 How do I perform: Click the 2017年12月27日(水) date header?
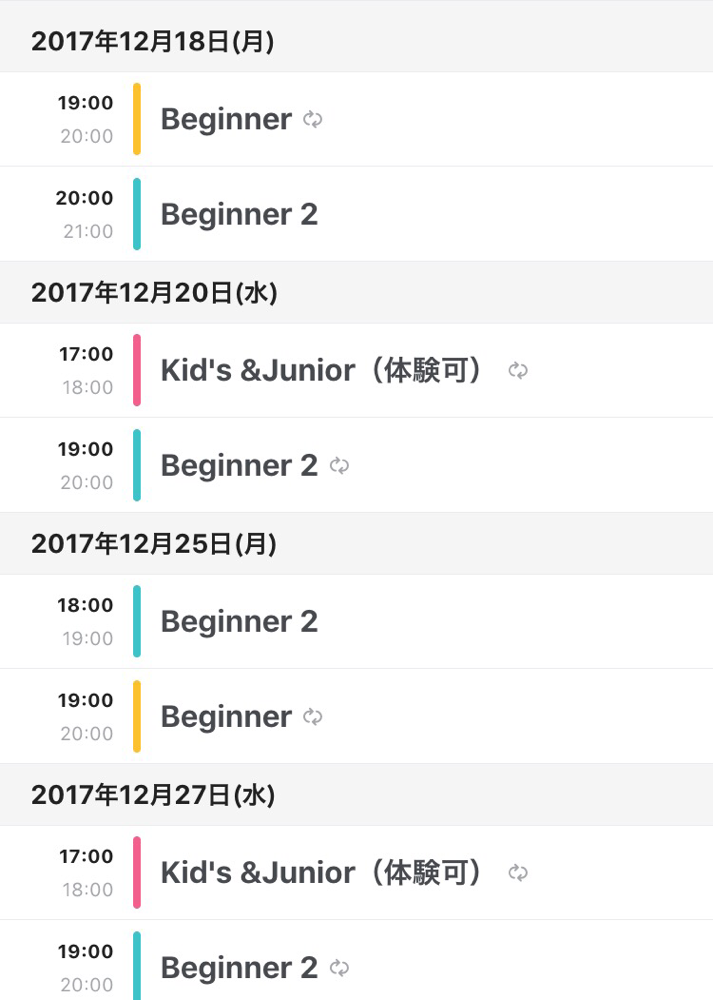click(356, 795)
